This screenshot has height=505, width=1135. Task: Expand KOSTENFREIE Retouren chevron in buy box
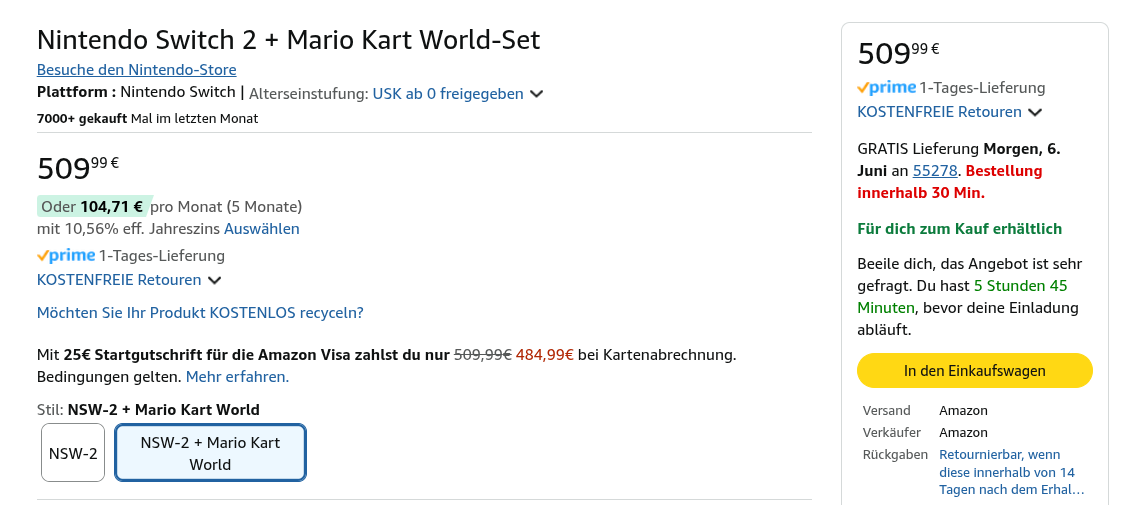pyautogui.click(x=1035, y=113)
